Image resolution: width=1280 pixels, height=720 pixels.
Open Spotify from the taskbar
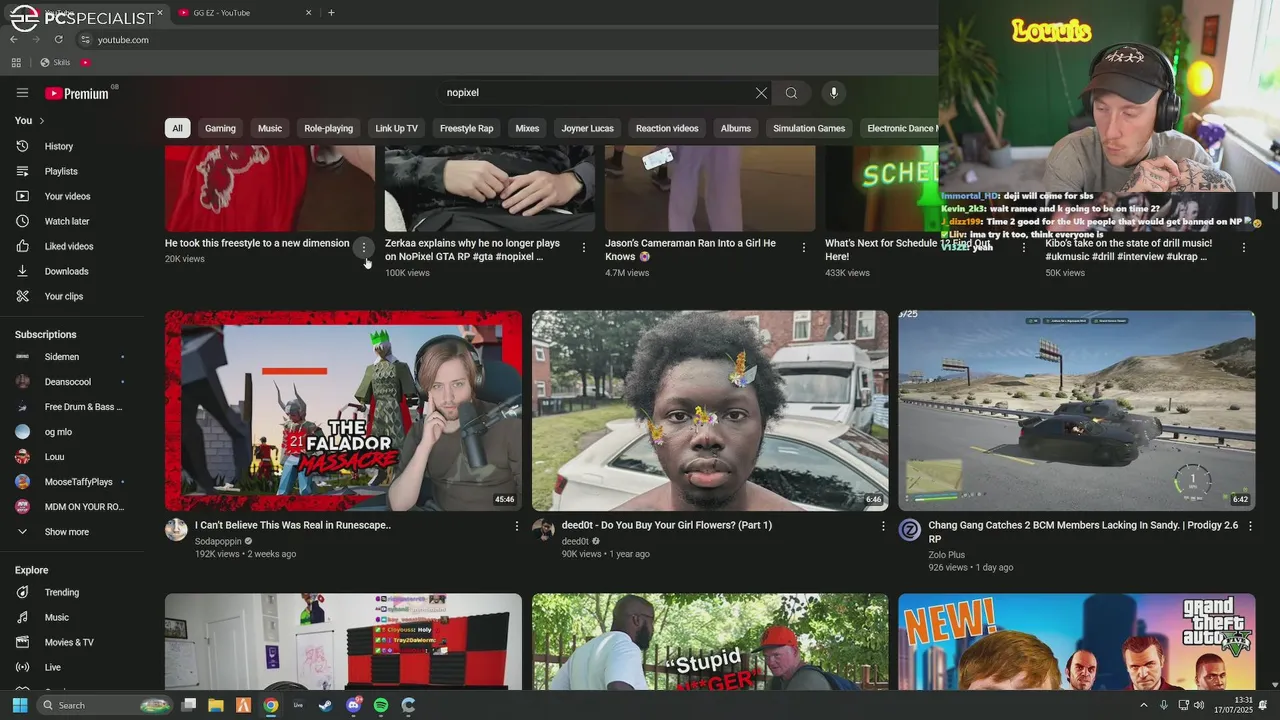click(381, 705)
